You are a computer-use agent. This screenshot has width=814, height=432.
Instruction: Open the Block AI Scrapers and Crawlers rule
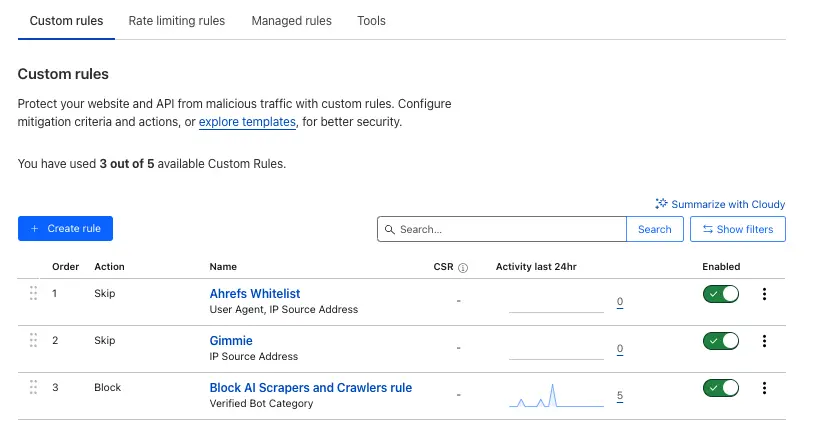coord(310,387)
